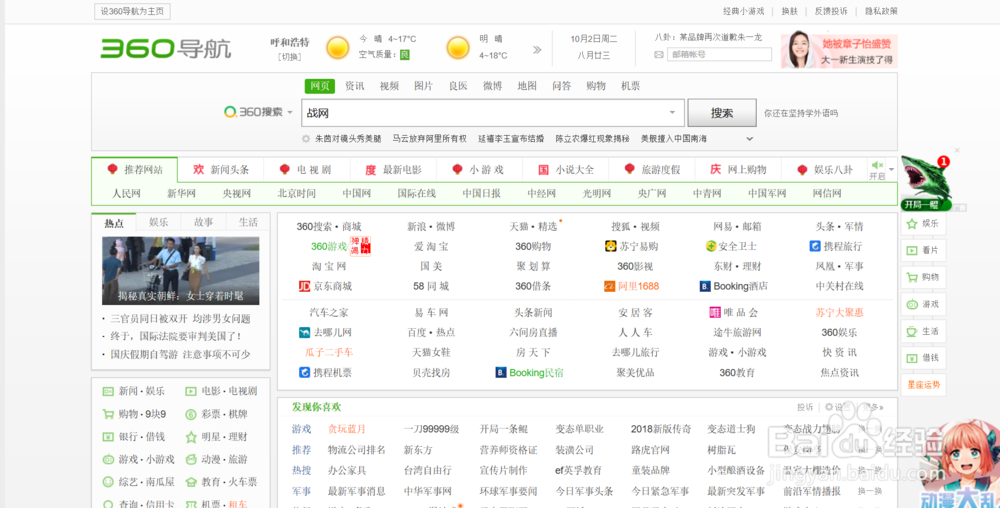Image resolution: width=1000 pixels, height=508 pixels.
Task: Click the 中国日报 link
Action: coord(482,194)
